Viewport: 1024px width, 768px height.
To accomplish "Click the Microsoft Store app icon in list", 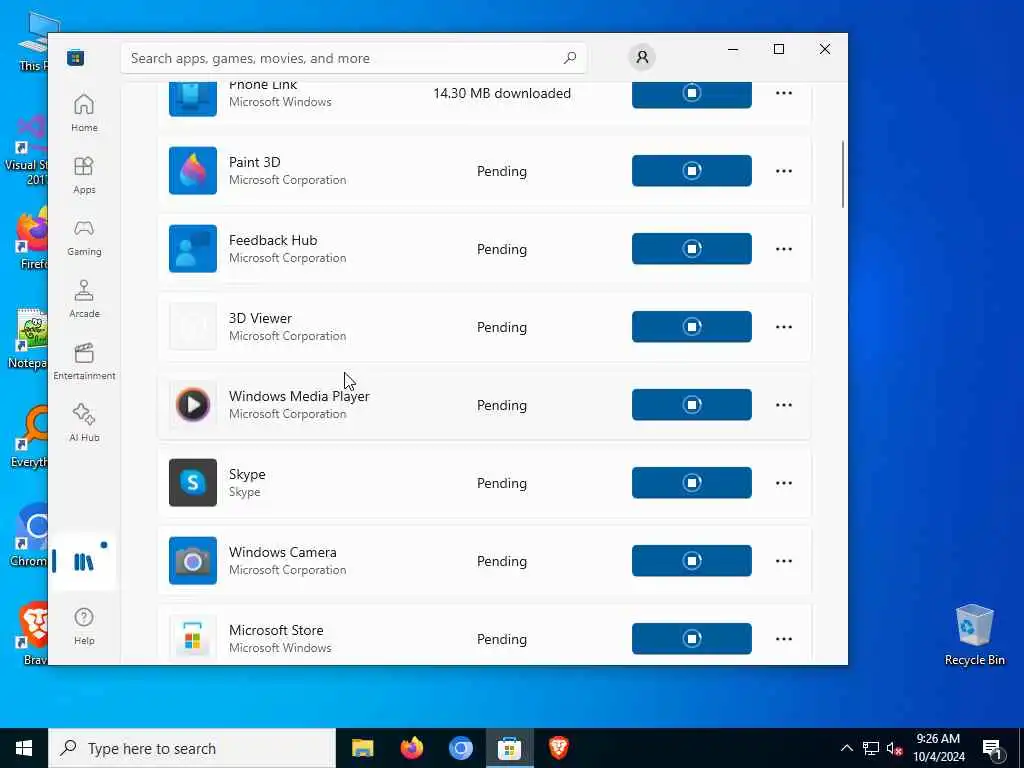I will [193, 639].
